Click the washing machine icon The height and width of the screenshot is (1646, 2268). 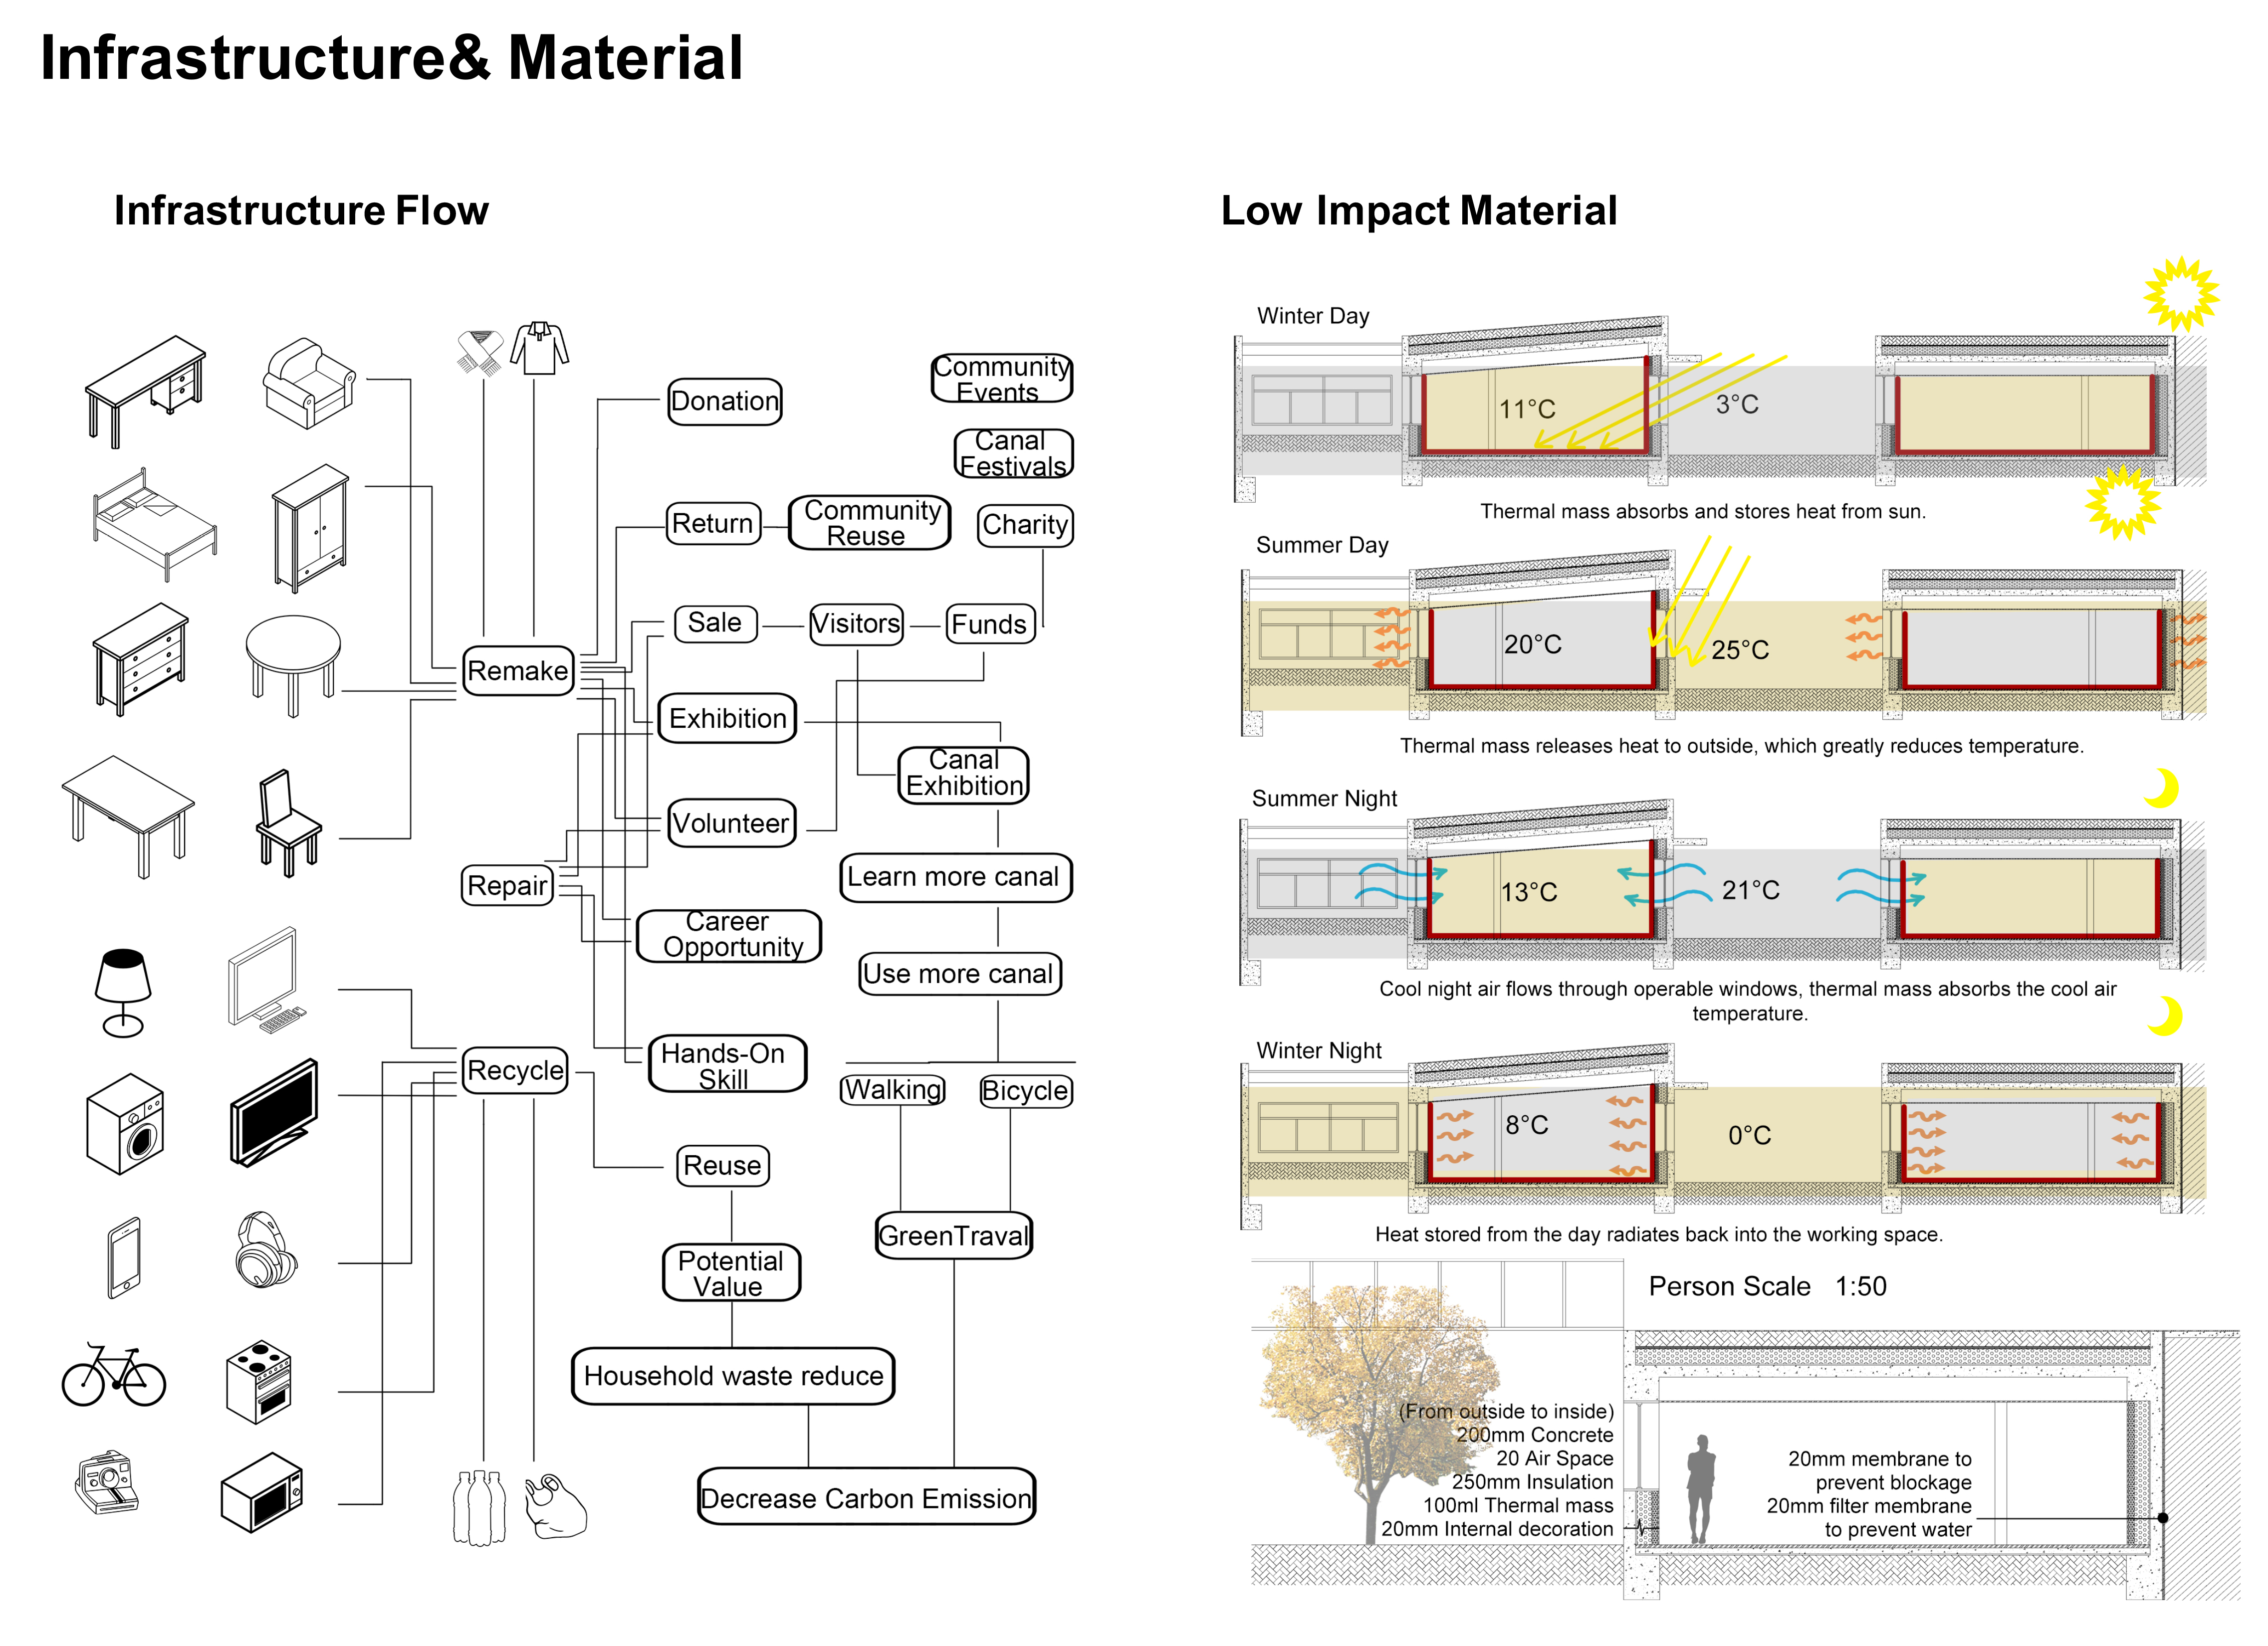click(x=125, y=1123)
